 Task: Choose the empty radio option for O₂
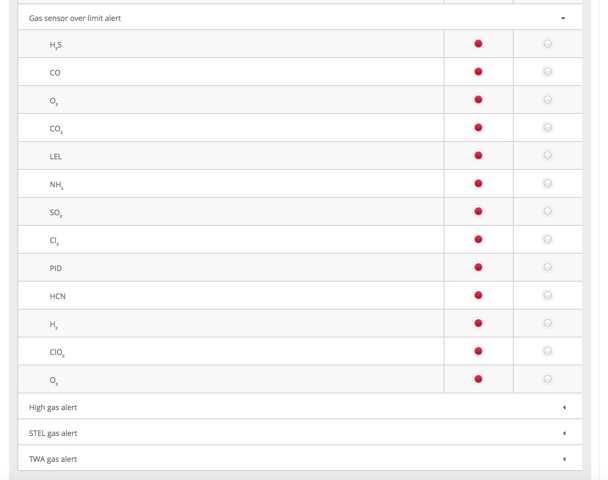point(547,100)
